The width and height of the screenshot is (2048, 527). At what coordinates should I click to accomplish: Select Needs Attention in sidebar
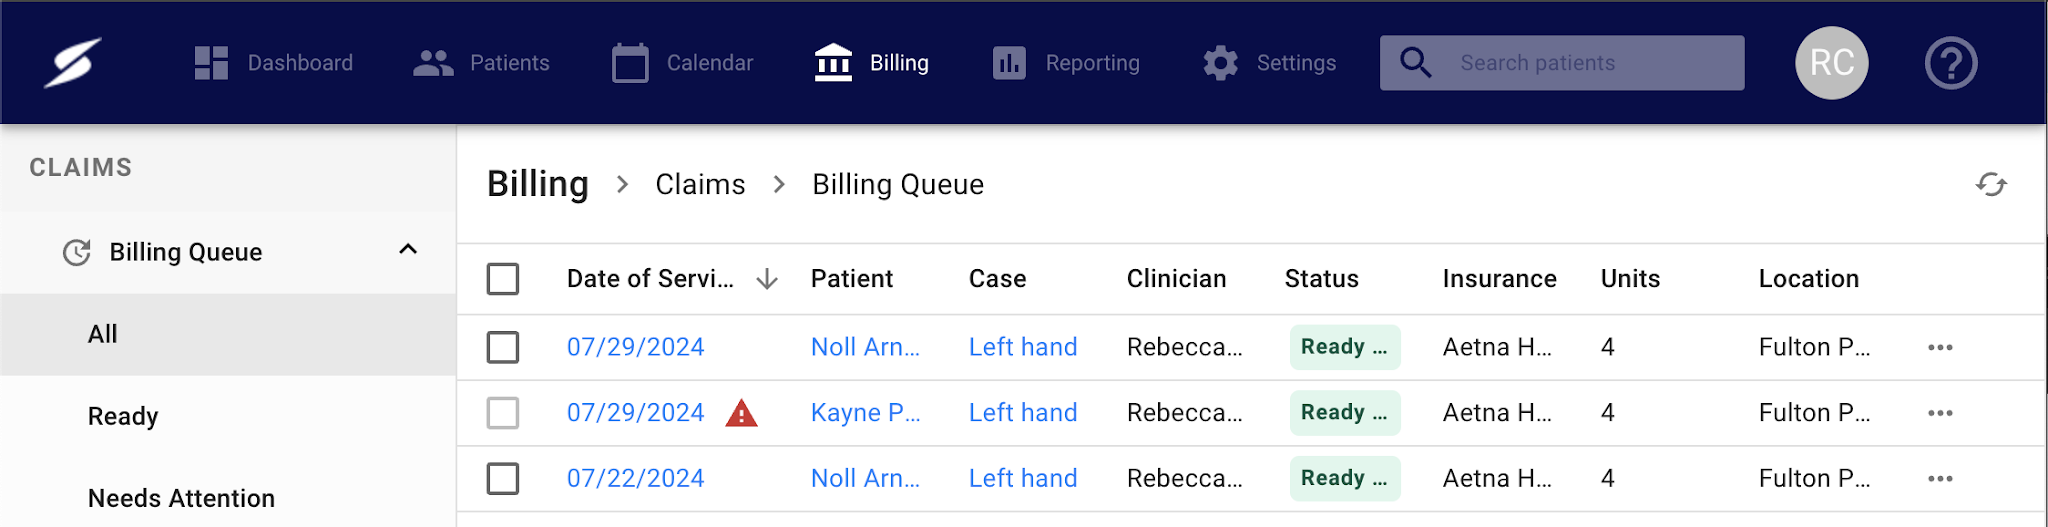(181, 498)
